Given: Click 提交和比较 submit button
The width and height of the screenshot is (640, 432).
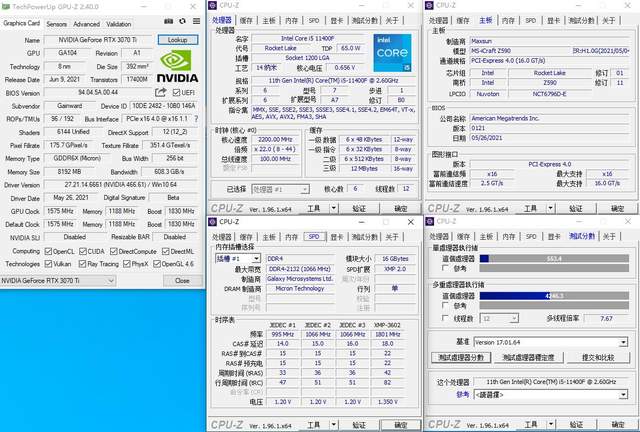Looking at the screenshot, I should (x=598, y=357).
